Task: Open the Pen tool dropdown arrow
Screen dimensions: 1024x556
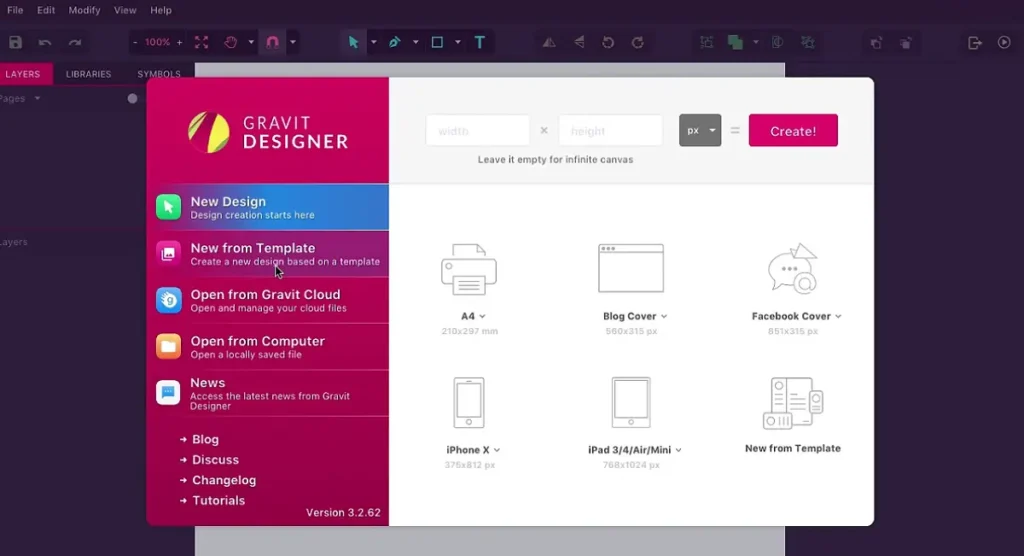Action: pos(415,42)
